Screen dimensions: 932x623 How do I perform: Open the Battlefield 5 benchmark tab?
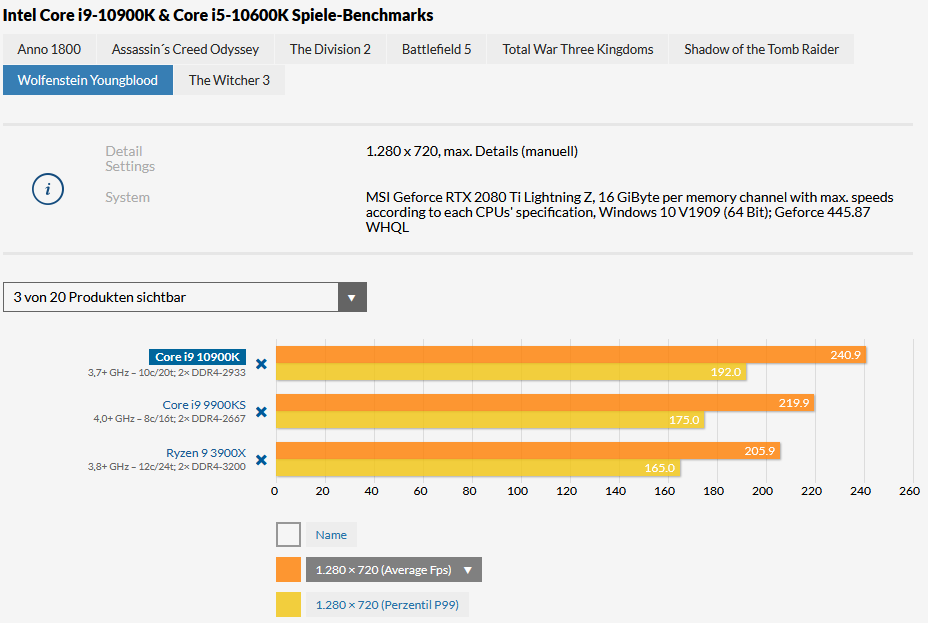pos(436,49)
